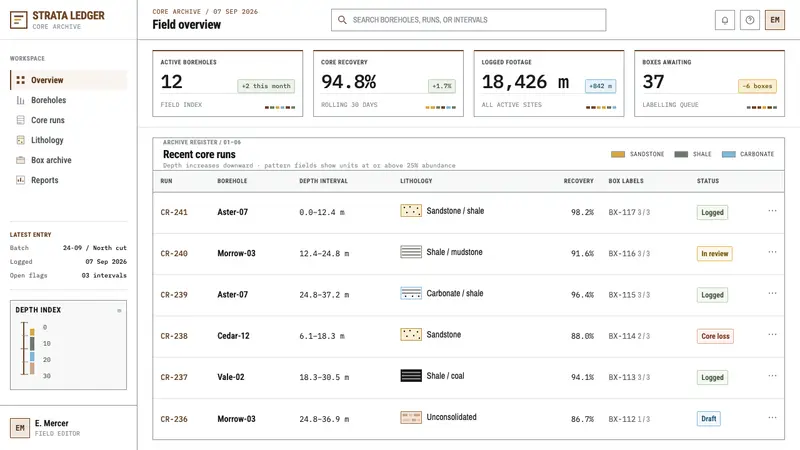Viewport: 800px width, 450px height.
Task: Sort by the Recovery column header
Action: (x=578, y=181)
